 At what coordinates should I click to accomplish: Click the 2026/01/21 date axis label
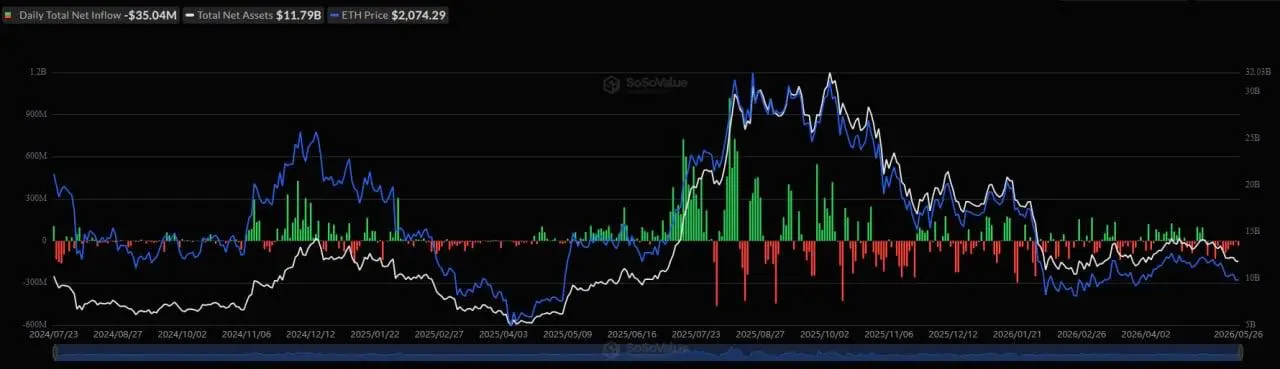pyautogui.click(x=1017, y=336)
